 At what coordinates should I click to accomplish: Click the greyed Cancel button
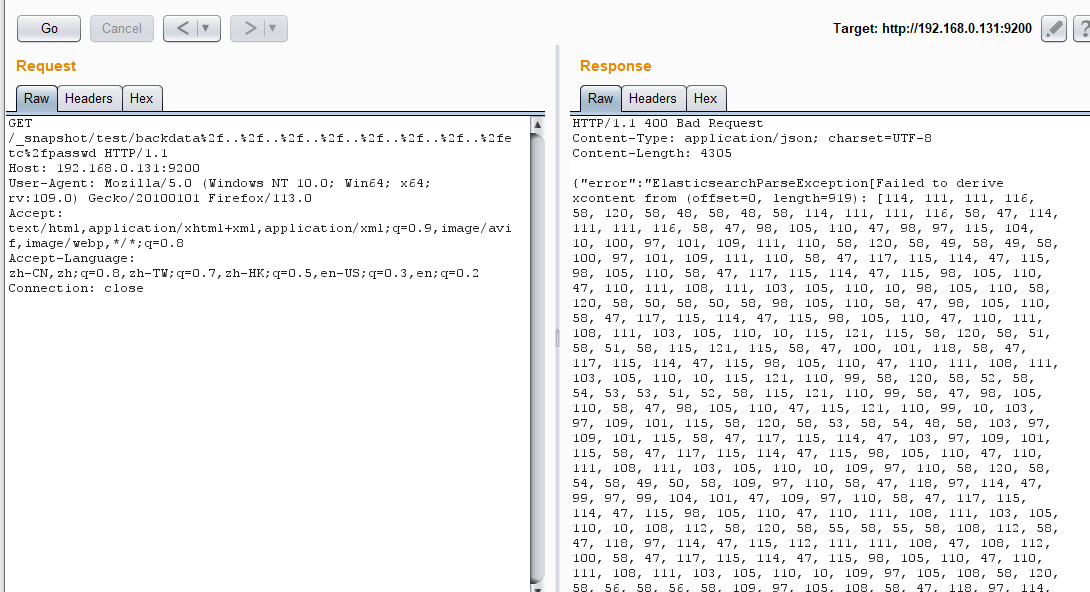click(x=122, y=28)
